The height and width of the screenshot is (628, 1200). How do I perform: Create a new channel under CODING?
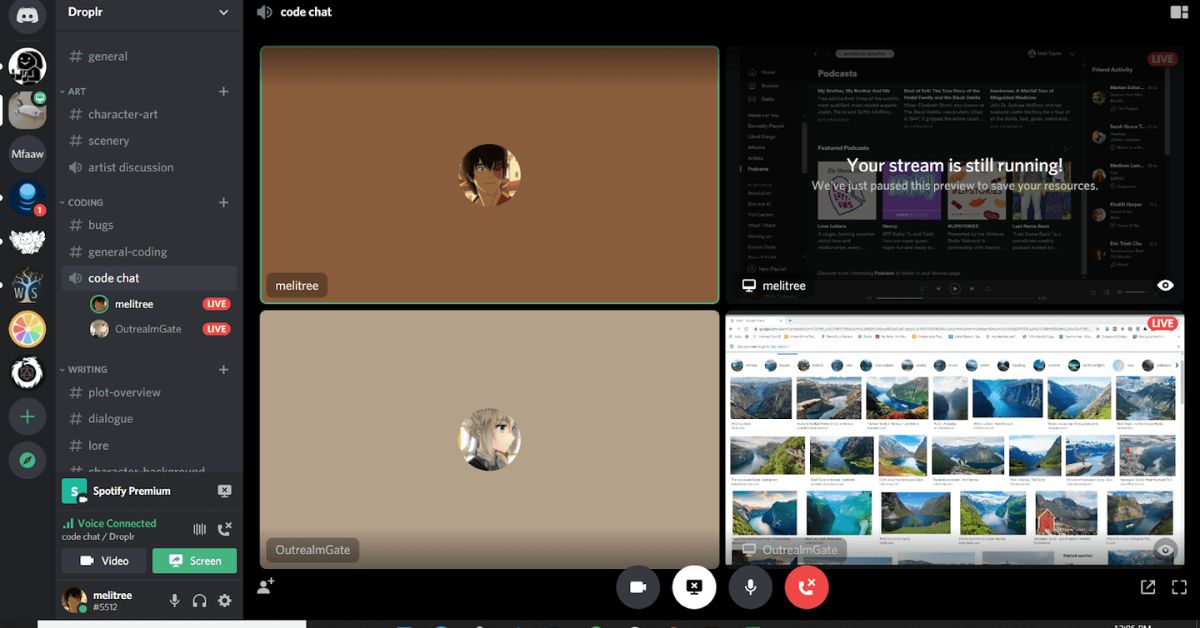pyautogui.click(x=223, y=201)
